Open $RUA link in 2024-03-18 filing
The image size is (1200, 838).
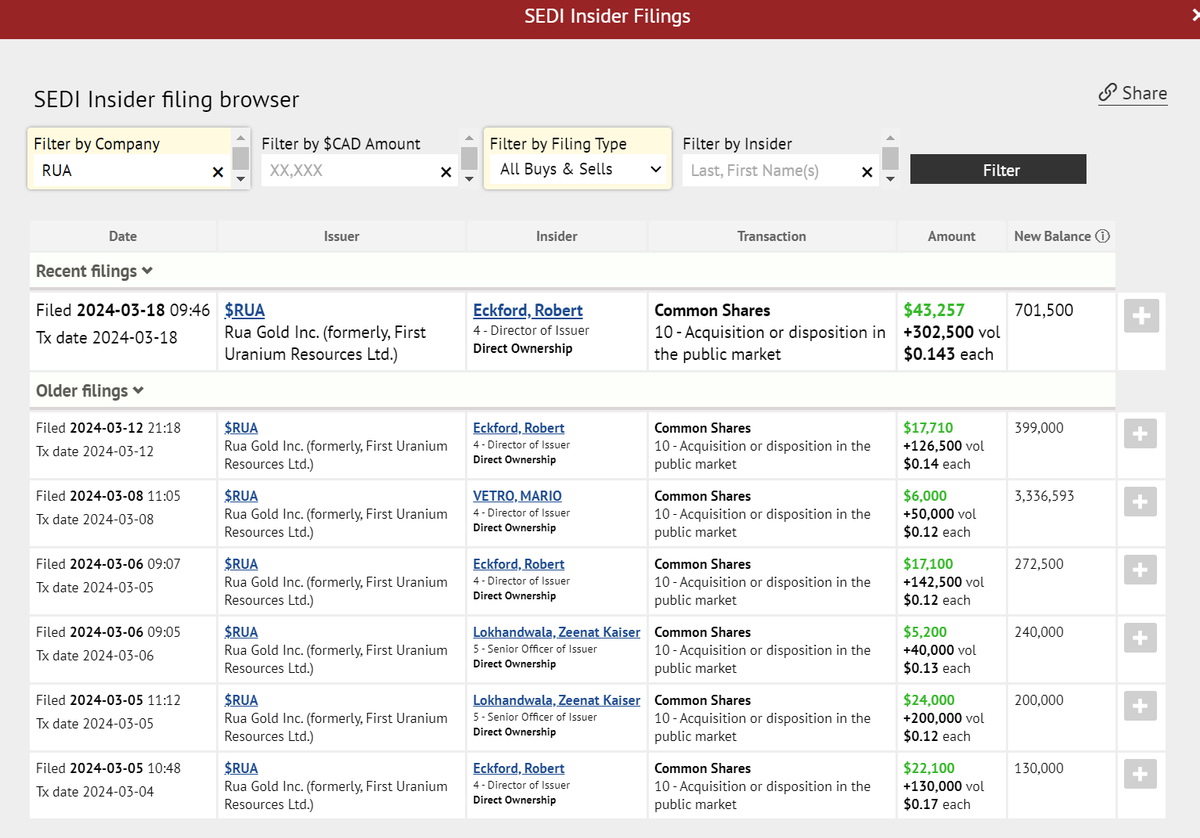click(245, 311)
